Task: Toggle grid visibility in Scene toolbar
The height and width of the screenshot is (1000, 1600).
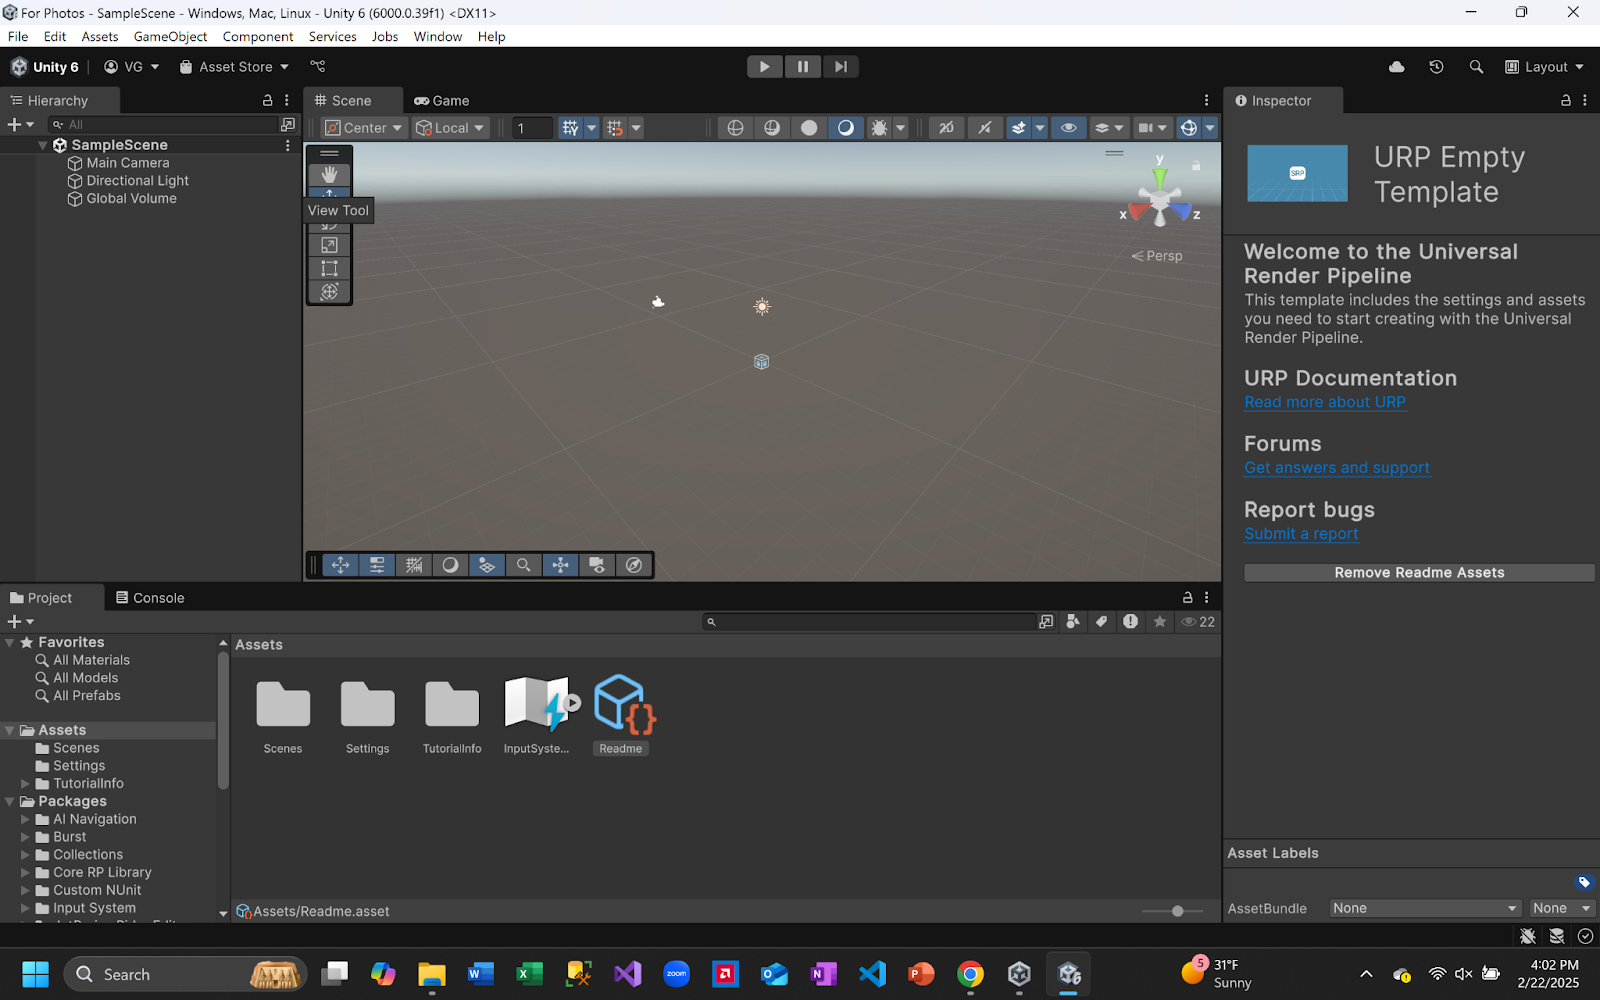Action: click(x=571, y=127)
